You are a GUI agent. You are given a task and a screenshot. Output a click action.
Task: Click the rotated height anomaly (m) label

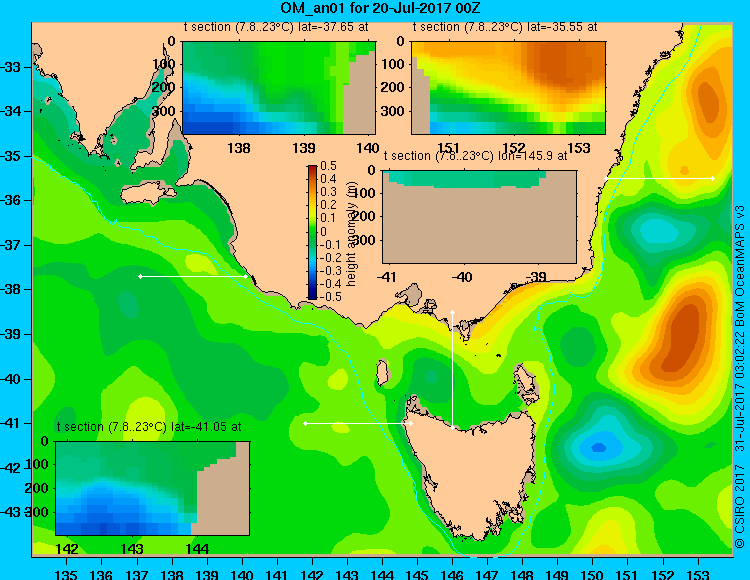[x=352, y=233]
